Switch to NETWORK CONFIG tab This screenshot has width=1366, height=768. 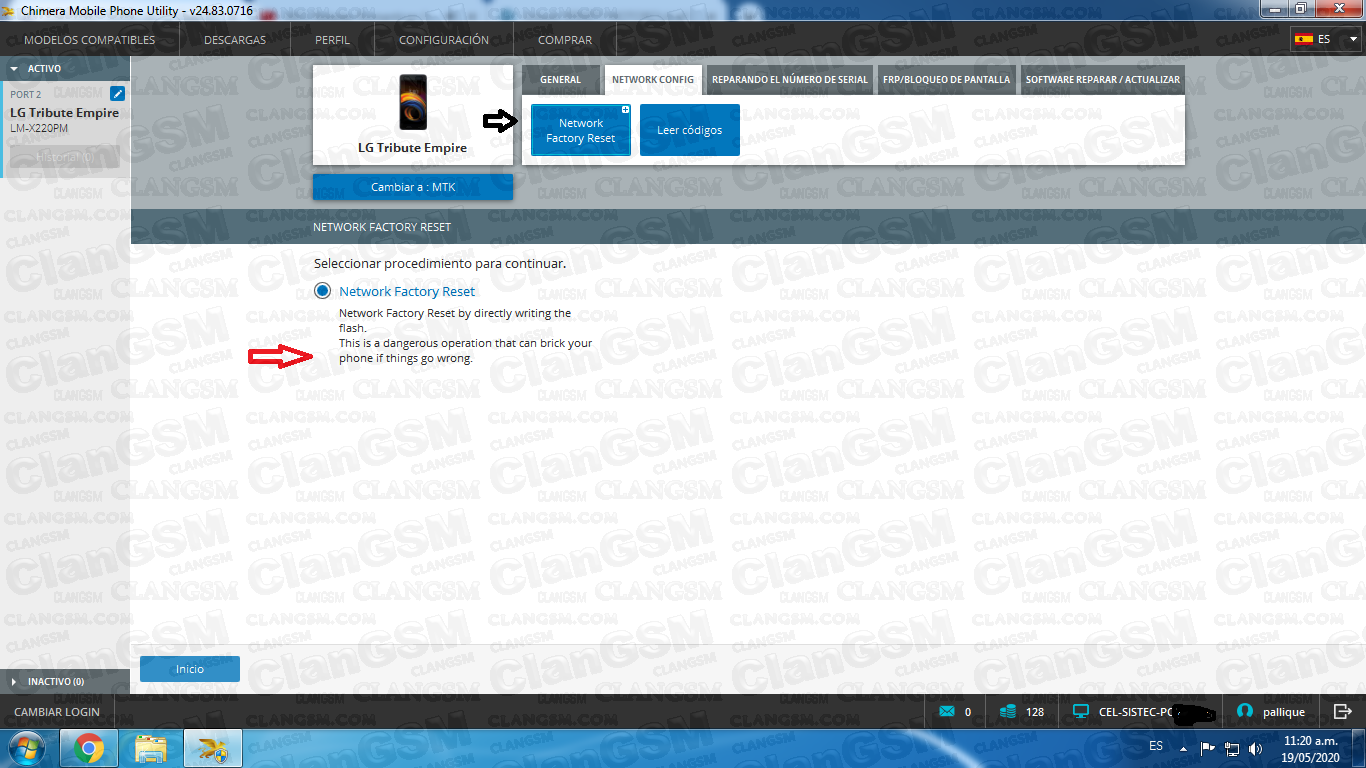(x=653, y=80)
